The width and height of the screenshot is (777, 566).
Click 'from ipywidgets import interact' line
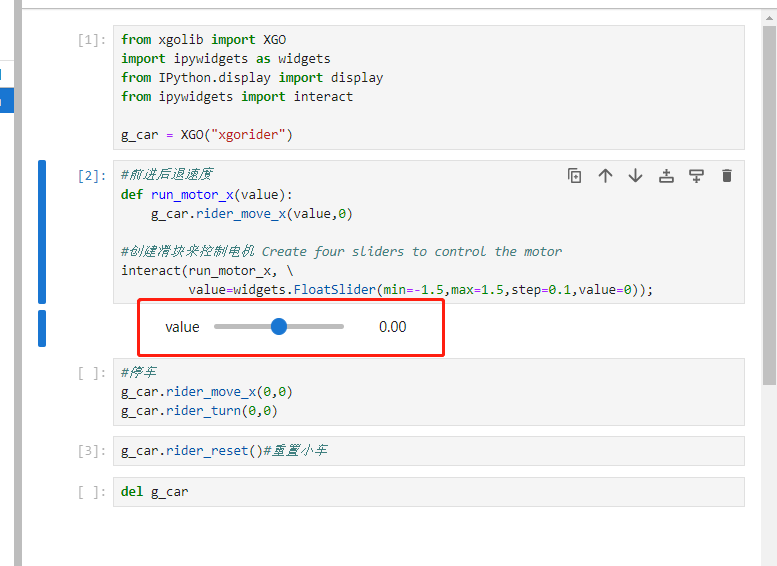pyautogui.click(x=237, y=97)
